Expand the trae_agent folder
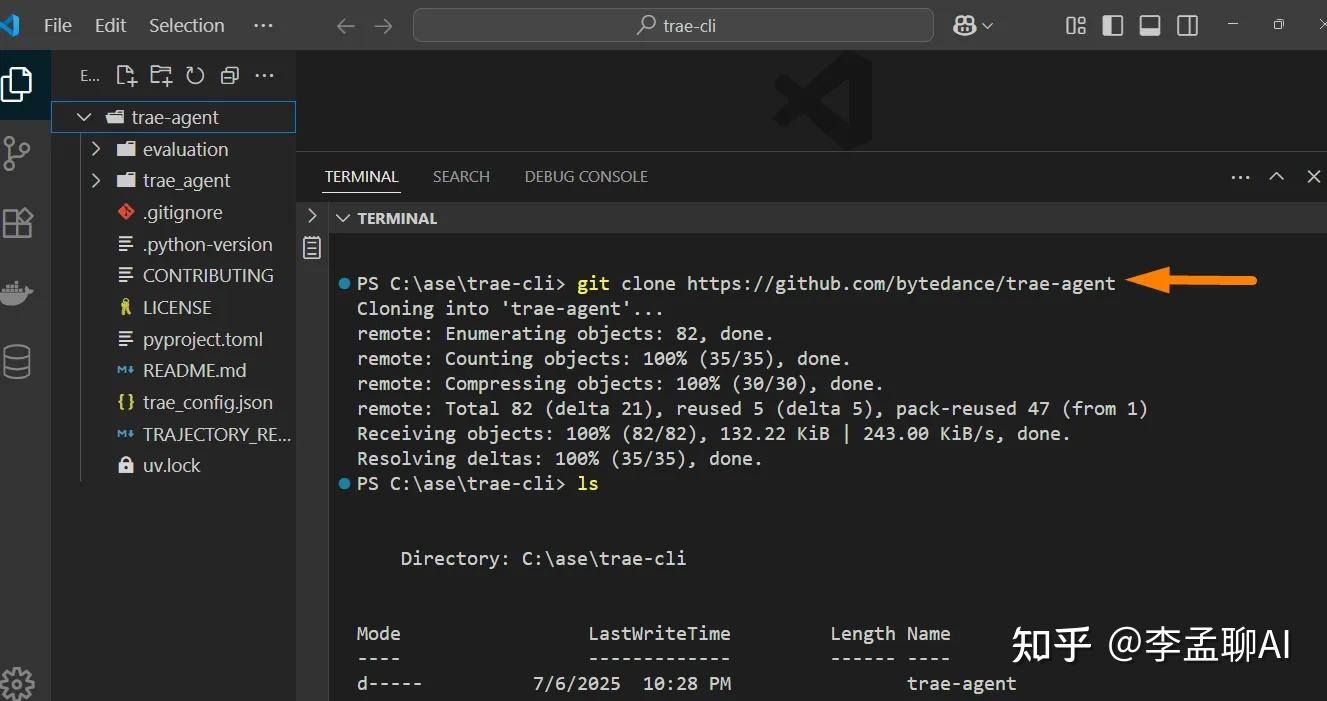Screen dimensions: 1327x701 [x=96, y=180]
